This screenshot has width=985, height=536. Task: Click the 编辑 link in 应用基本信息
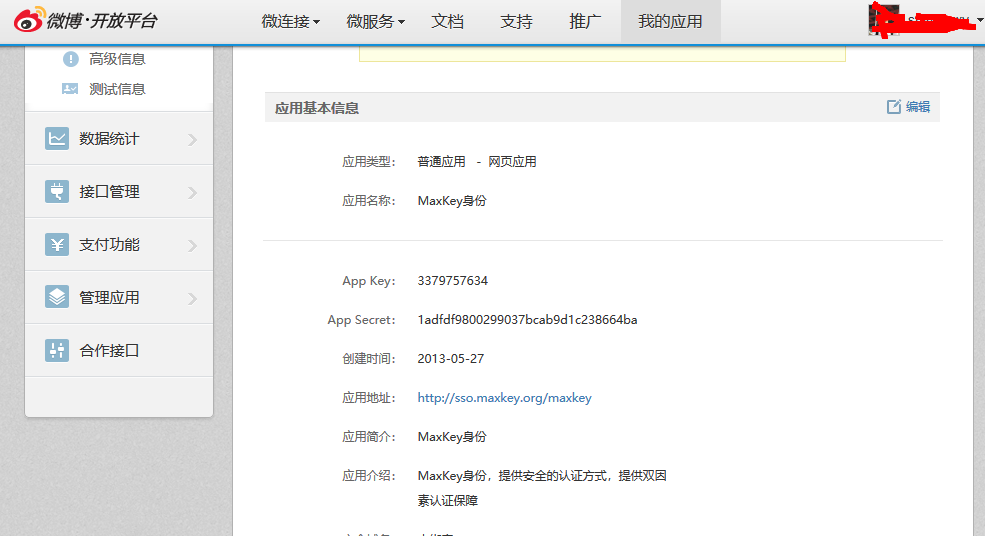pos(918,107)
